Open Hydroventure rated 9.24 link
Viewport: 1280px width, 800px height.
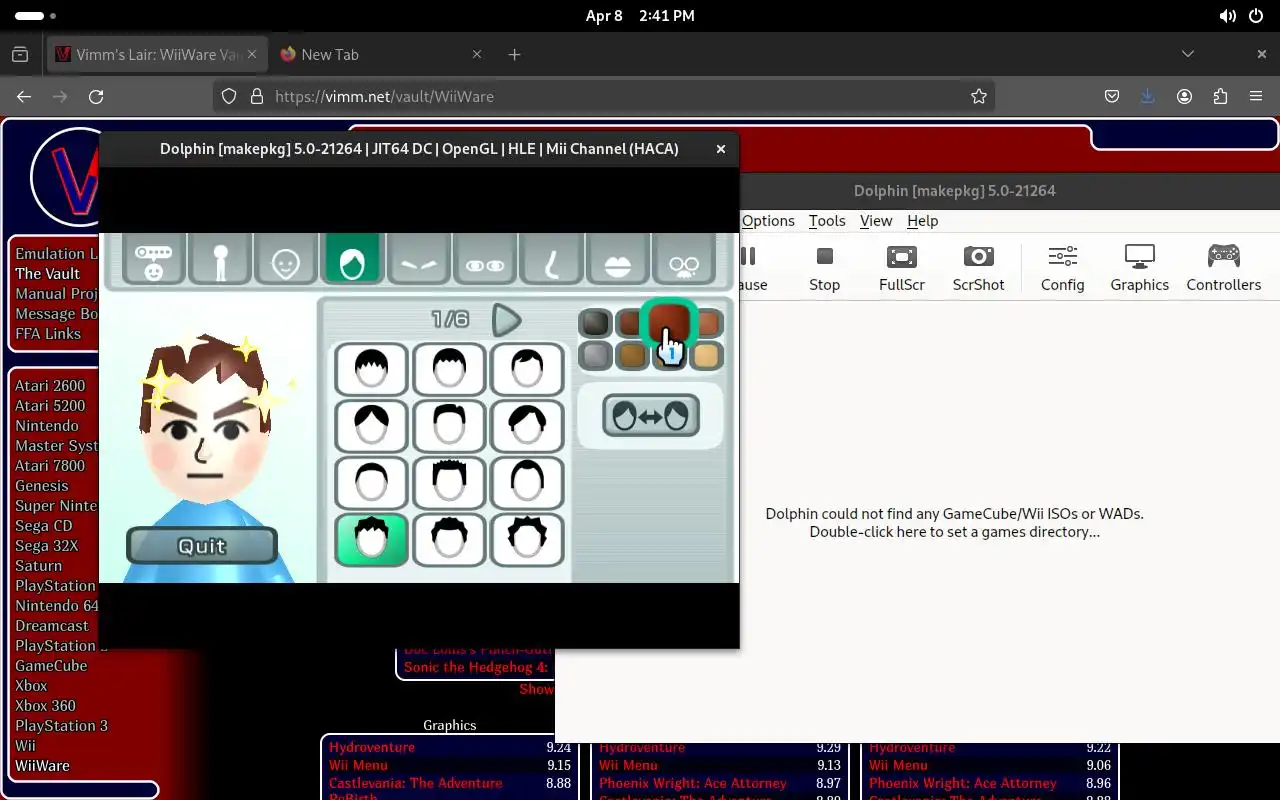372,747
